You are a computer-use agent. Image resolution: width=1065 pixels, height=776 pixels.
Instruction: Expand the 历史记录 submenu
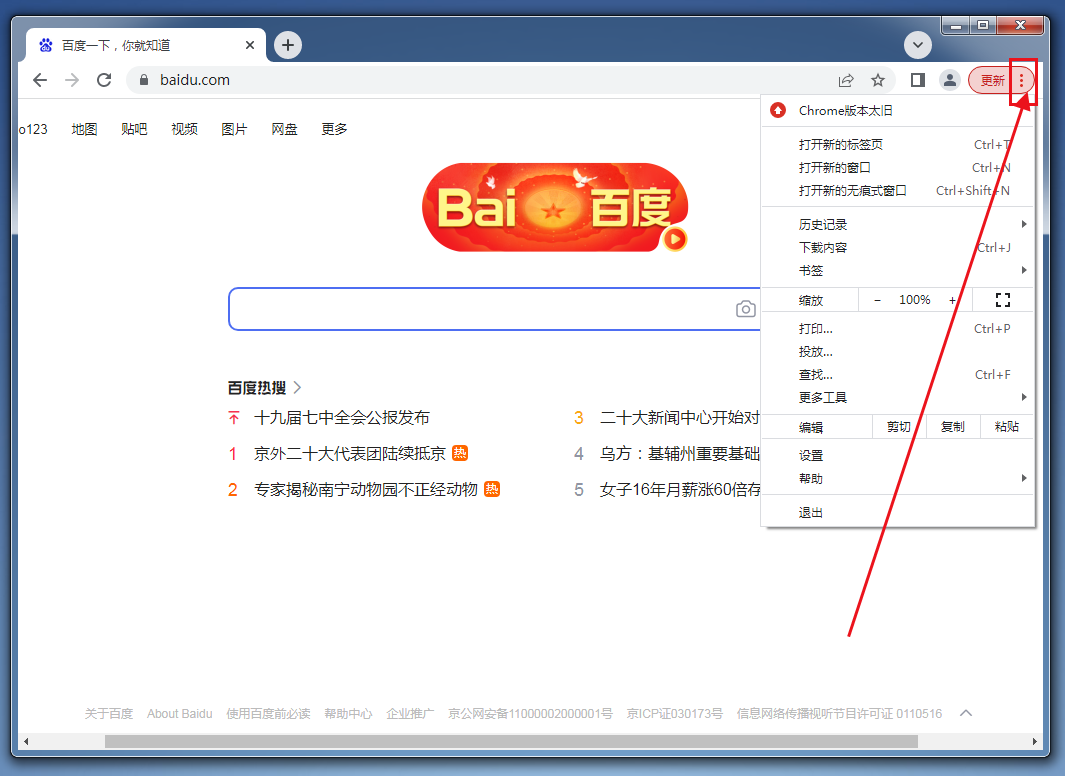[x=897, y=225]
